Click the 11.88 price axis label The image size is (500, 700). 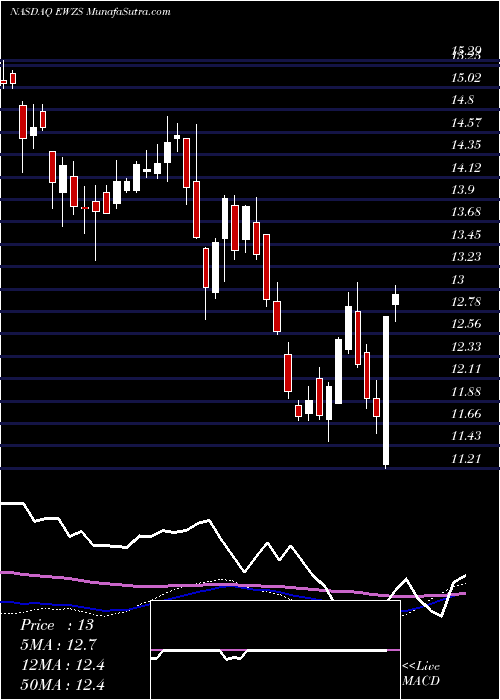click(467, 392)
